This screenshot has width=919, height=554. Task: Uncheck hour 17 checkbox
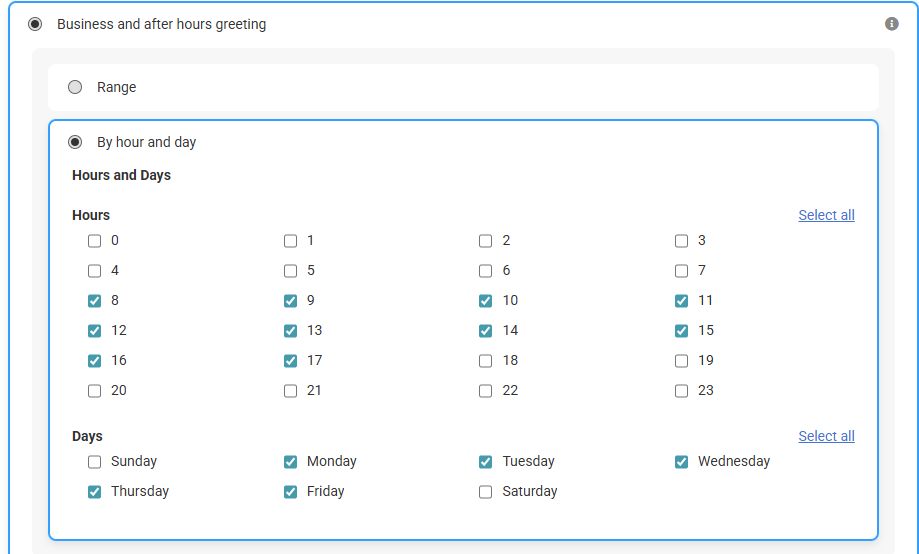point(290,361)
